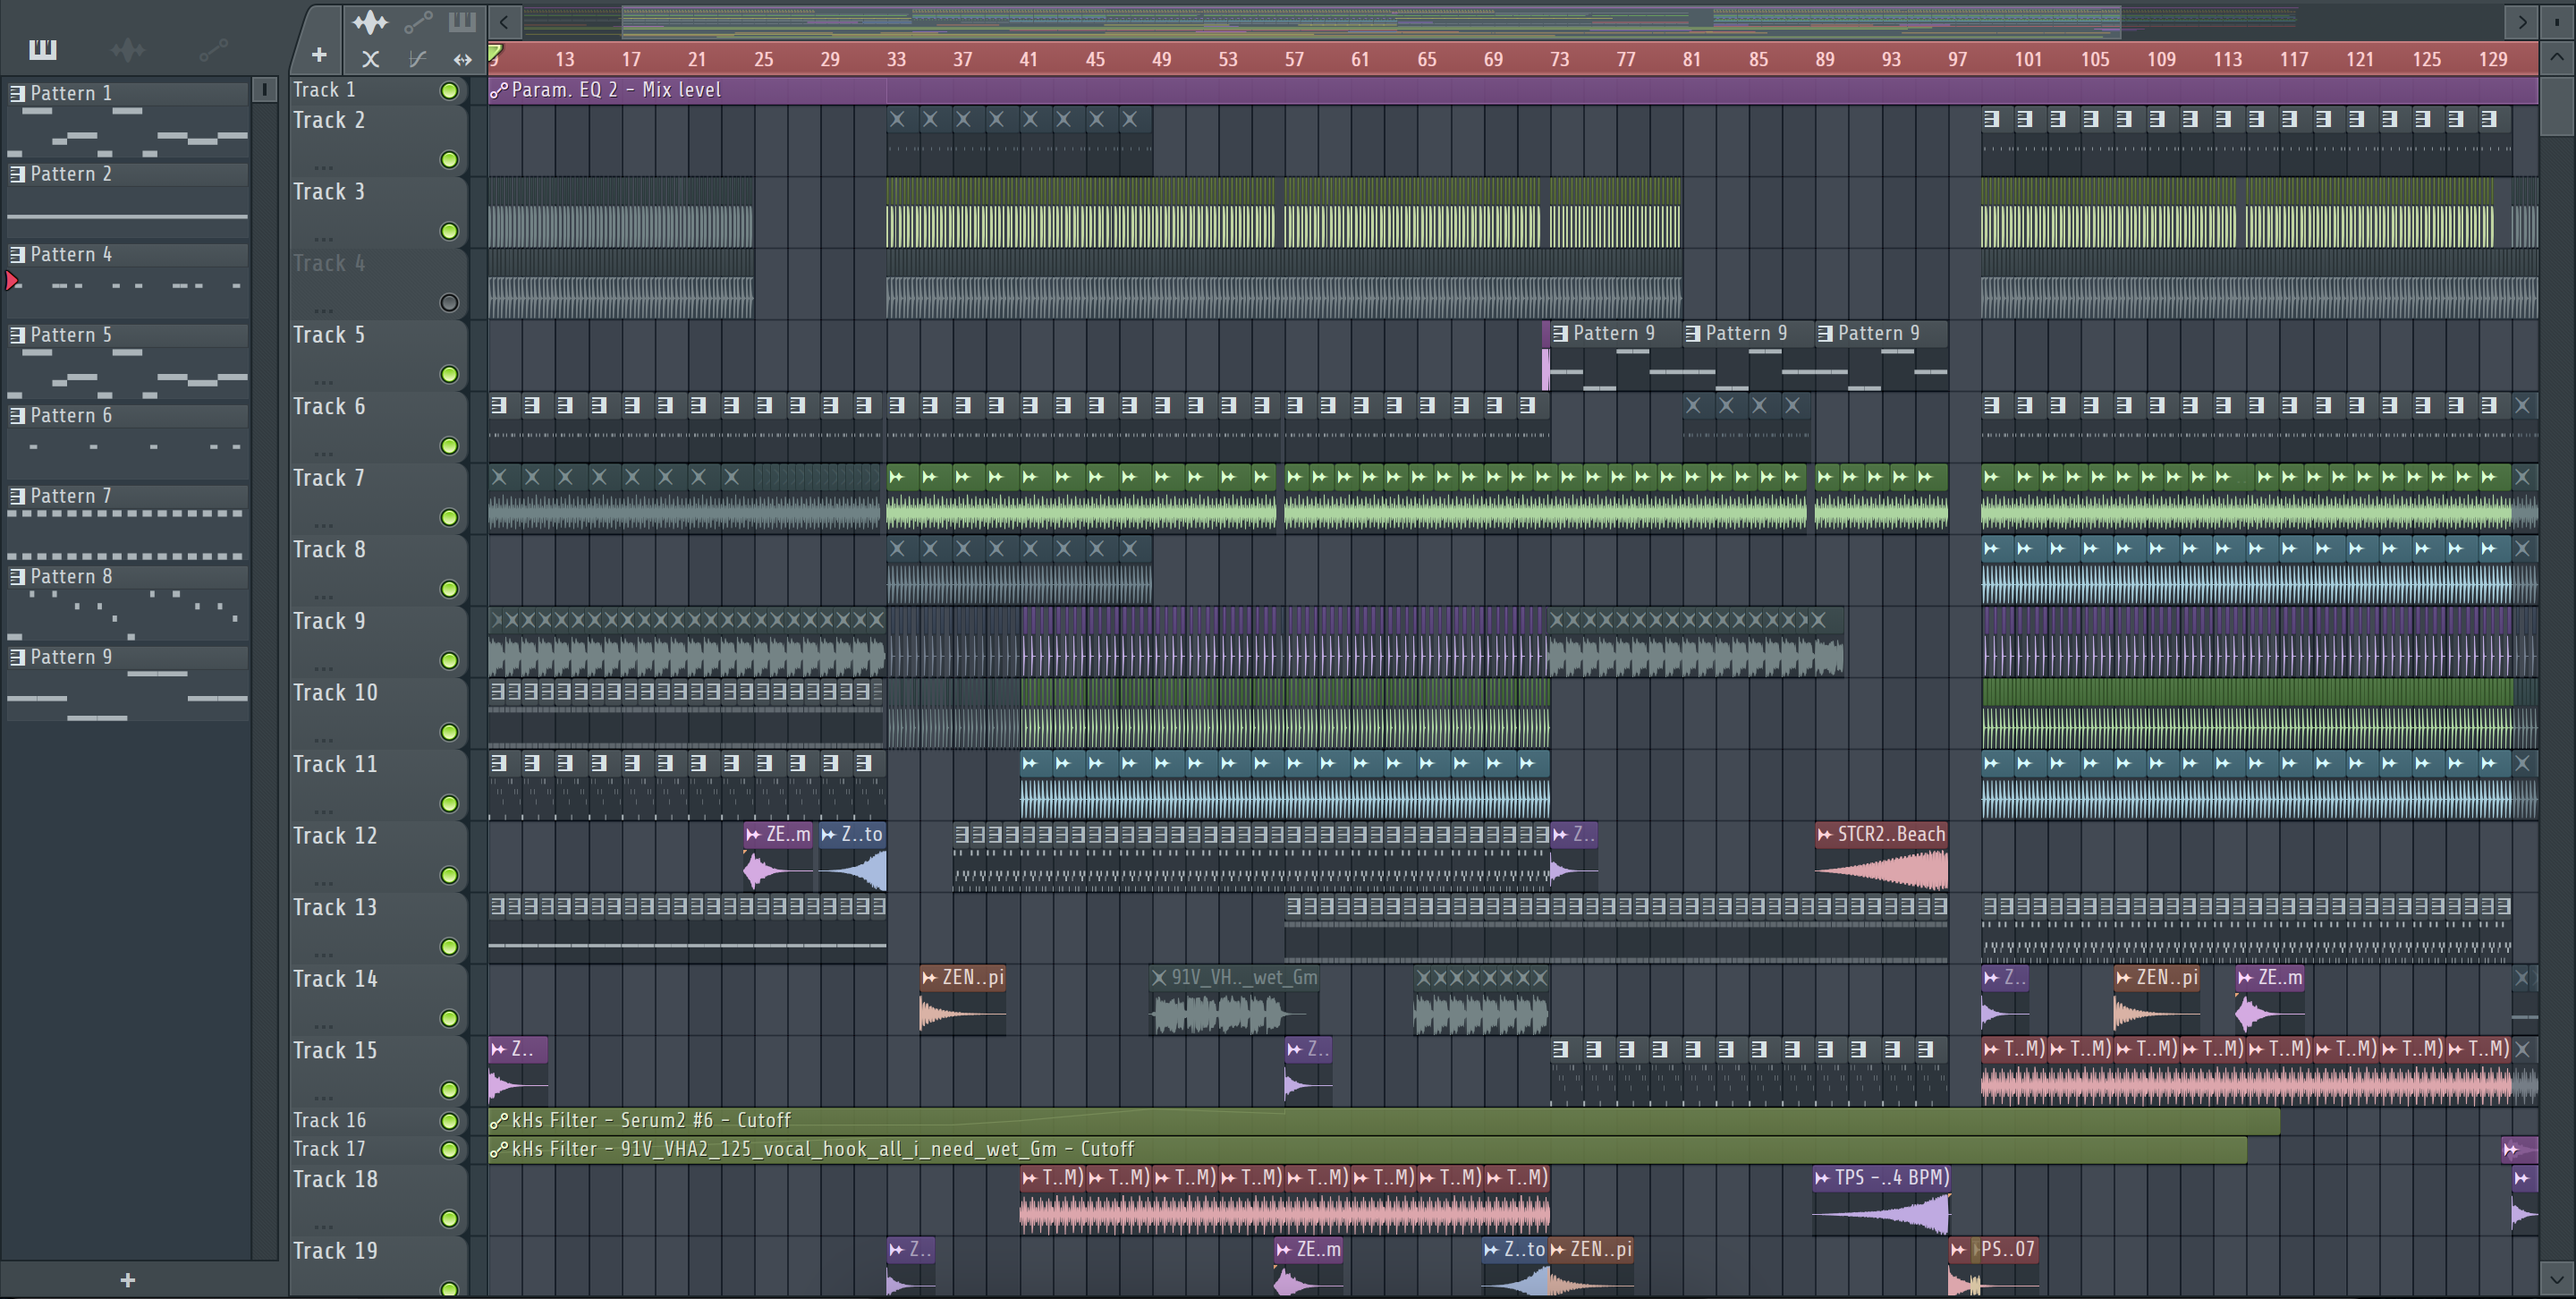2576x1299 pixels.
Task: Mute Track 13 with its green LED
Action: [449, 947]
